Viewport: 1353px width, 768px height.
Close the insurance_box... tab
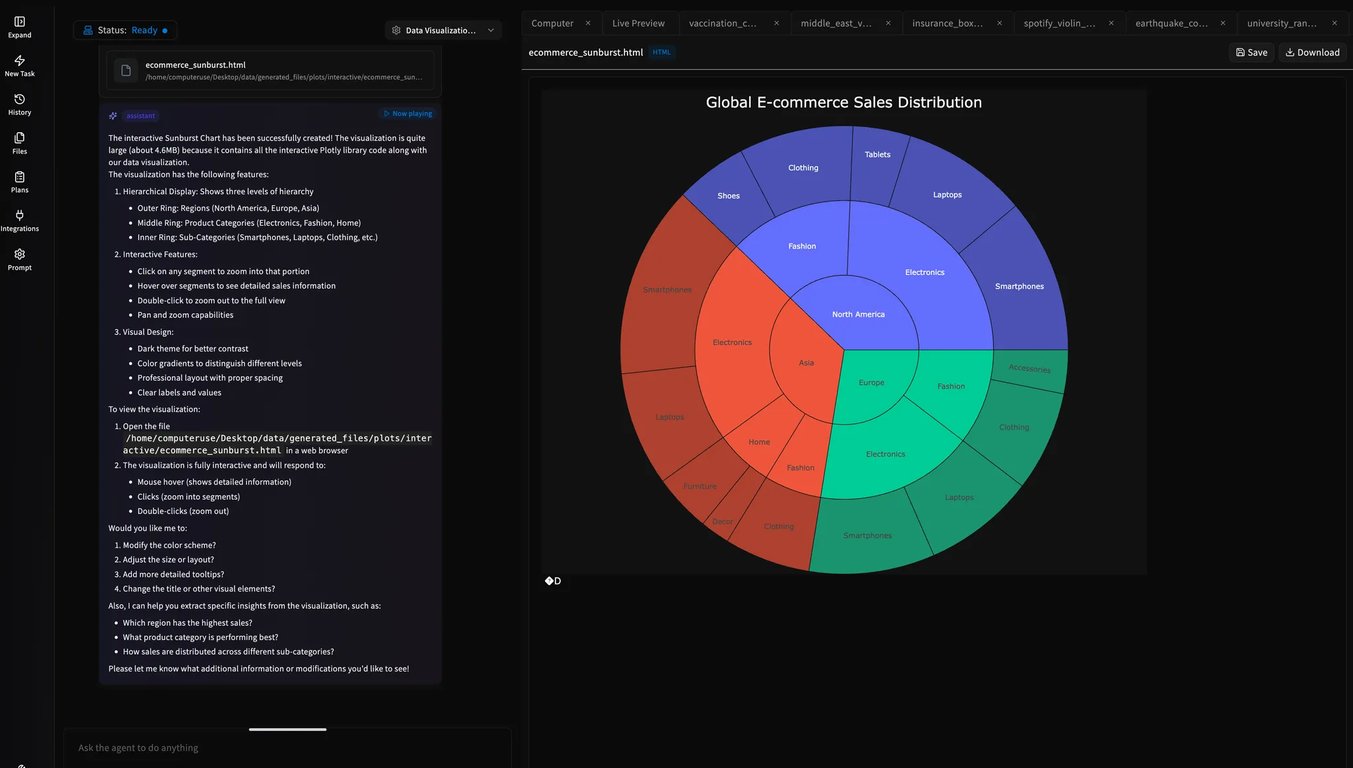[999, 23]
